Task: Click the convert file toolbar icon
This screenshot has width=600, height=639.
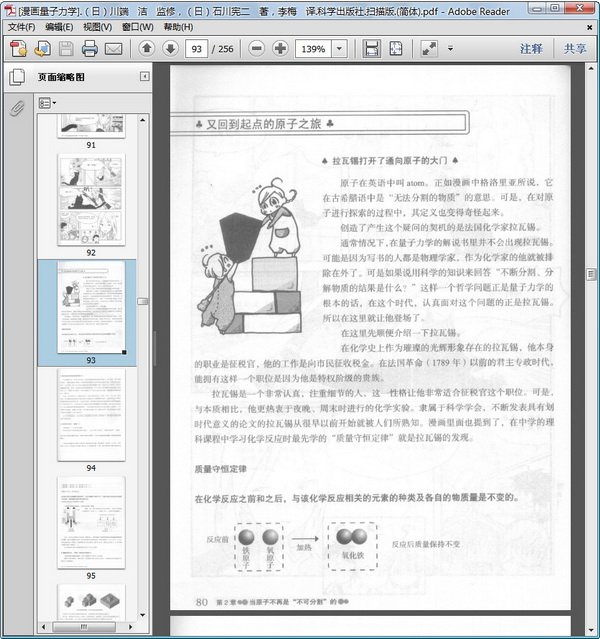Action: point(42,48)
